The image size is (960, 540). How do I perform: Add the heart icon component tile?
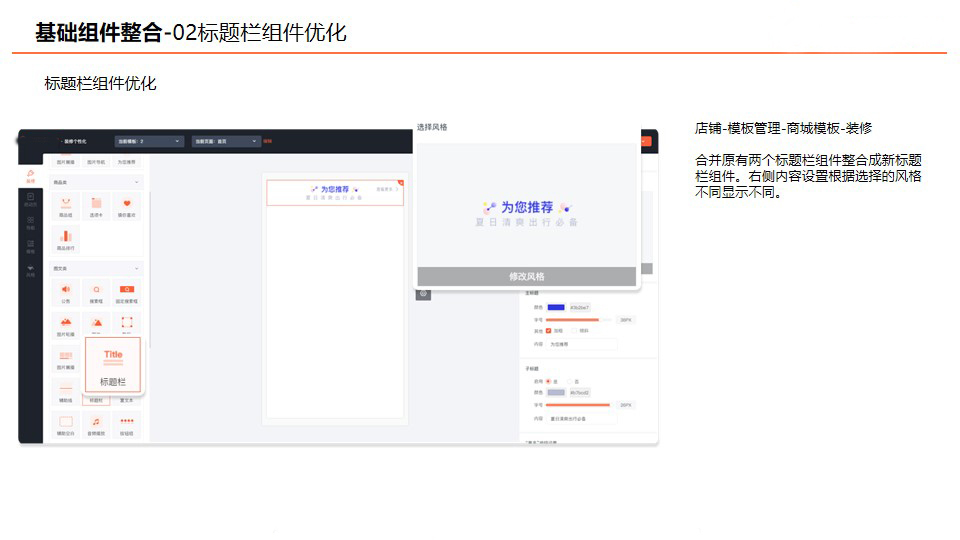(127, 207)
